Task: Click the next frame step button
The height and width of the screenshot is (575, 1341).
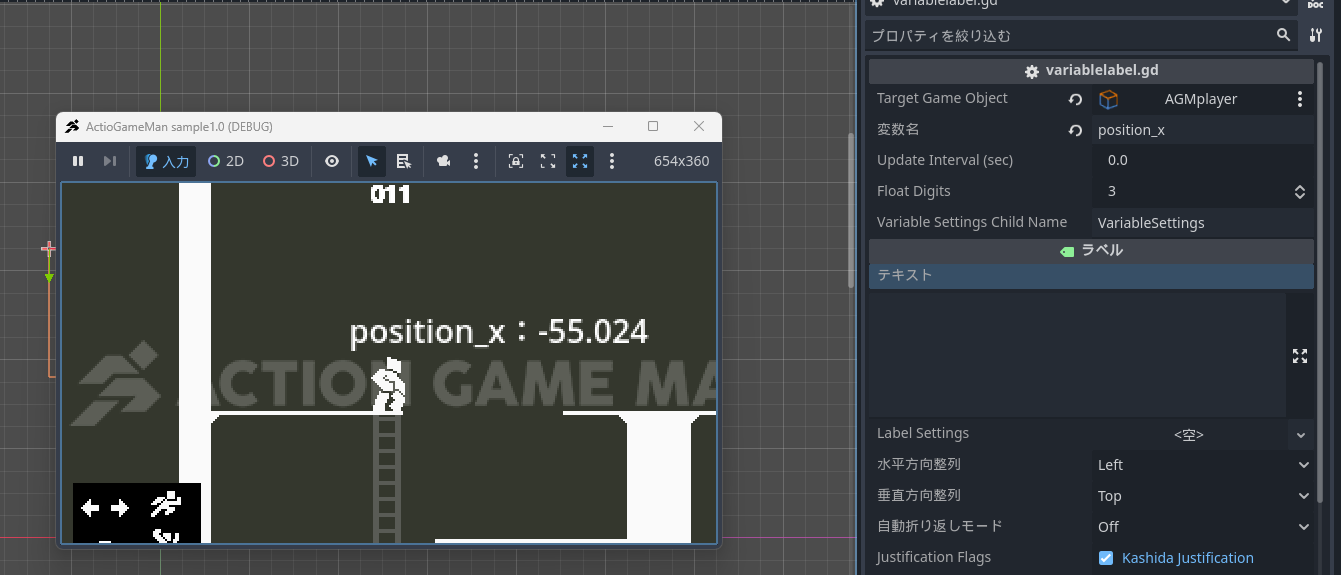Action: tap(110, 161)
